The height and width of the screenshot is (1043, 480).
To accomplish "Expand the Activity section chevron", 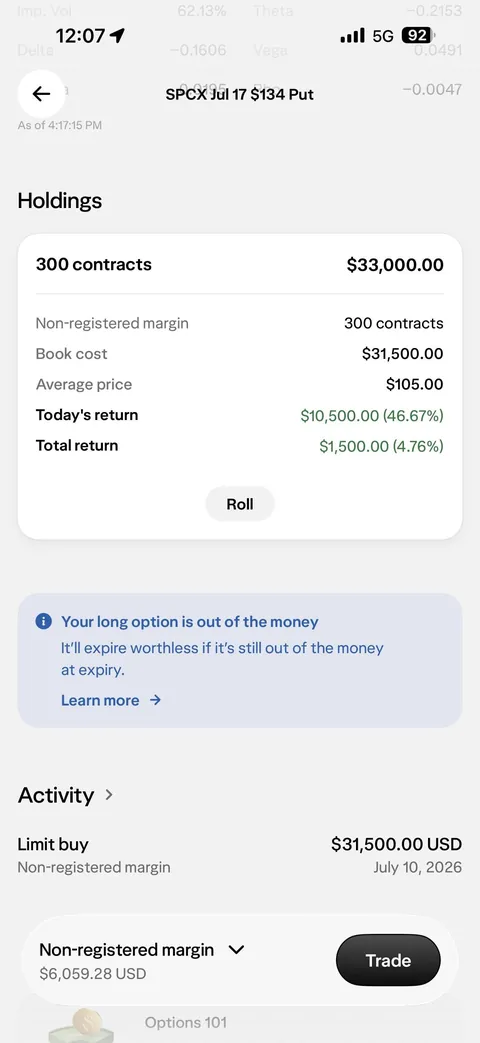I will (x=109, y=794).
